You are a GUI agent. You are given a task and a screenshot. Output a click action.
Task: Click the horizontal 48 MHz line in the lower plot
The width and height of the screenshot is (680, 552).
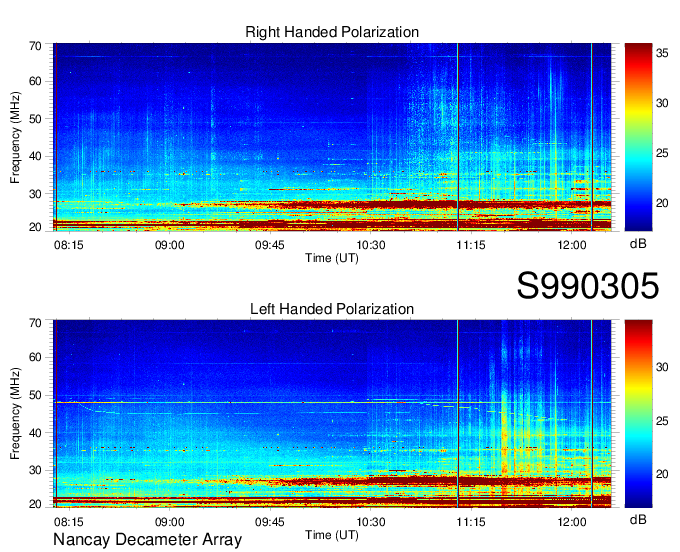pyautogui.click(x=332, y=402)
